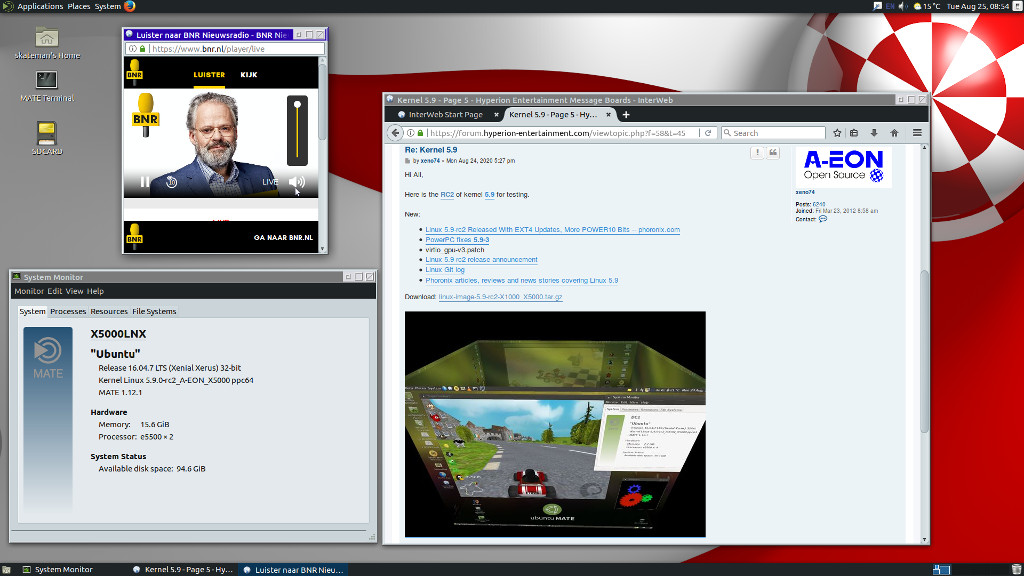1024x576 pixels.
Task: Click the site info icon in the BNR address bar
Action: point(133,49)
